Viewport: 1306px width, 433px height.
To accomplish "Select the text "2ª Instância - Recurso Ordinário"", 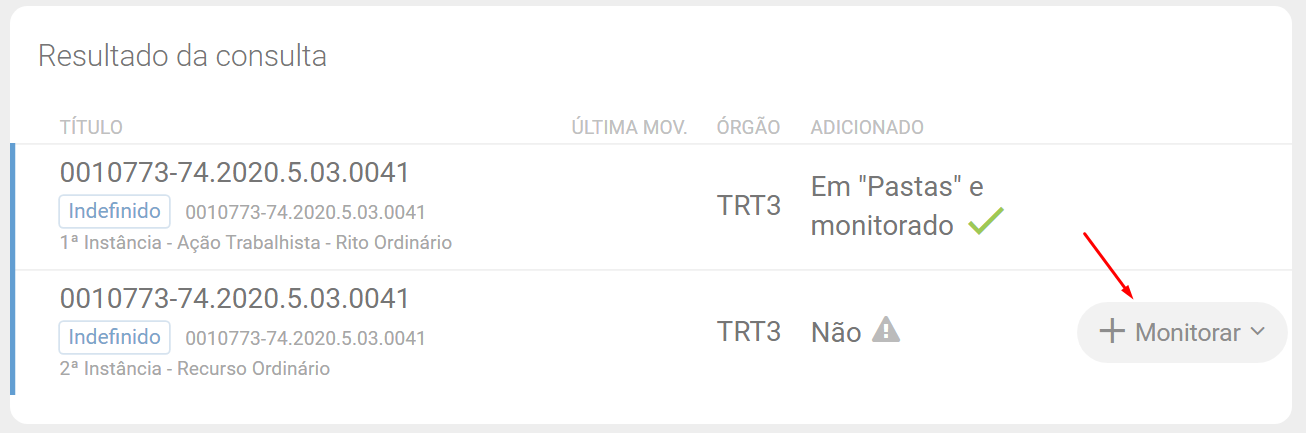I will coord(195,369).
